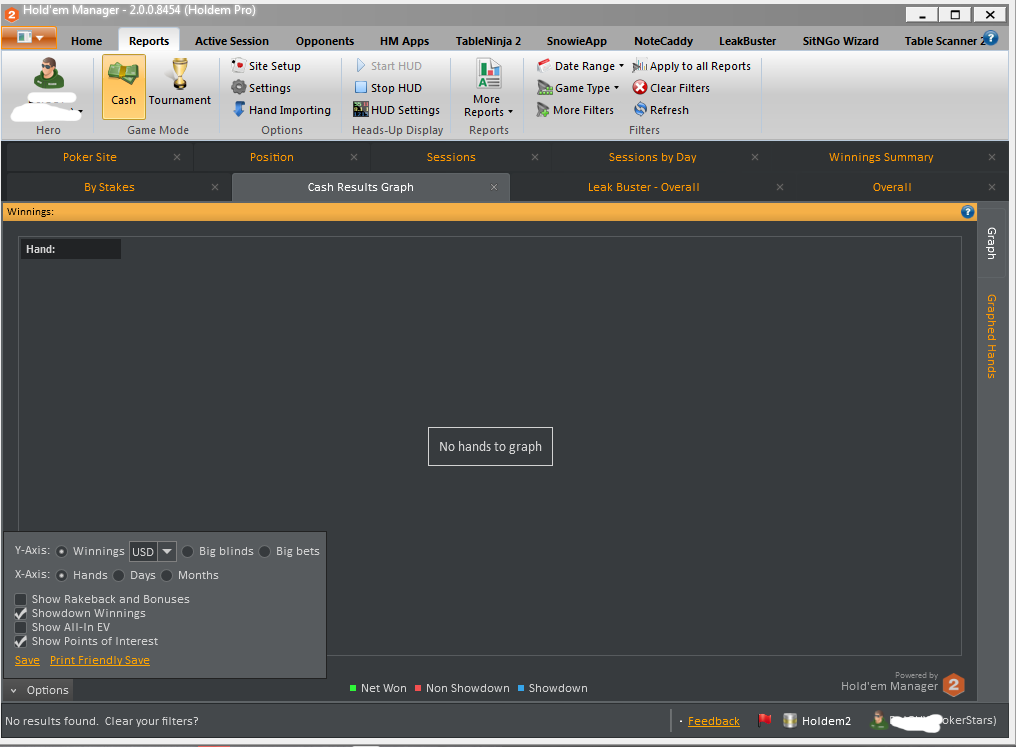Image resolution: width=1016 pixels, height=747 pixels.
Task: Open the NoteCaddy tab
Action: [x=664, y=41]
